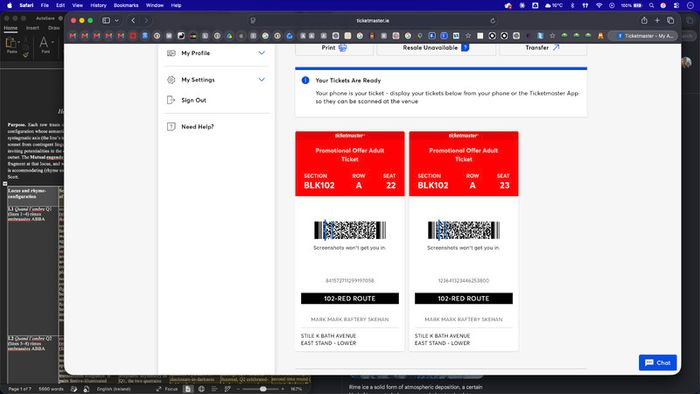Image resolution: width=700 pixels, height=394 pixels.
Task: Open the History menu
Action: click(x=98, y=5)
